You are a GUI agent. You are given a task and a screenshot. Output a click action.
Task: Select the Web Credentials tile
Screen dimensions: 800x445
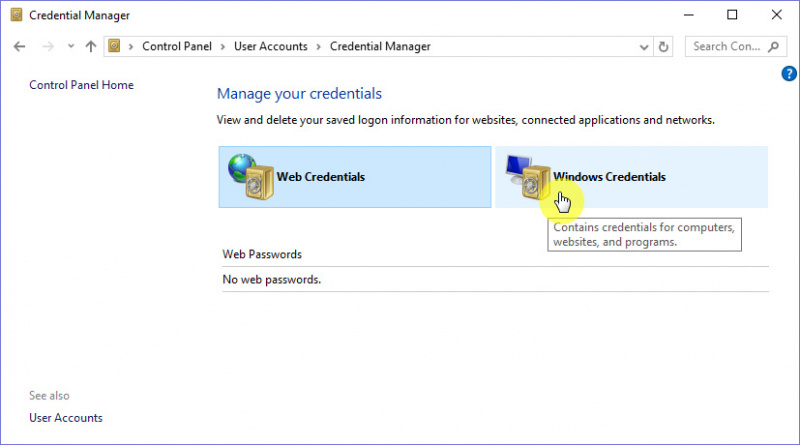355,177
